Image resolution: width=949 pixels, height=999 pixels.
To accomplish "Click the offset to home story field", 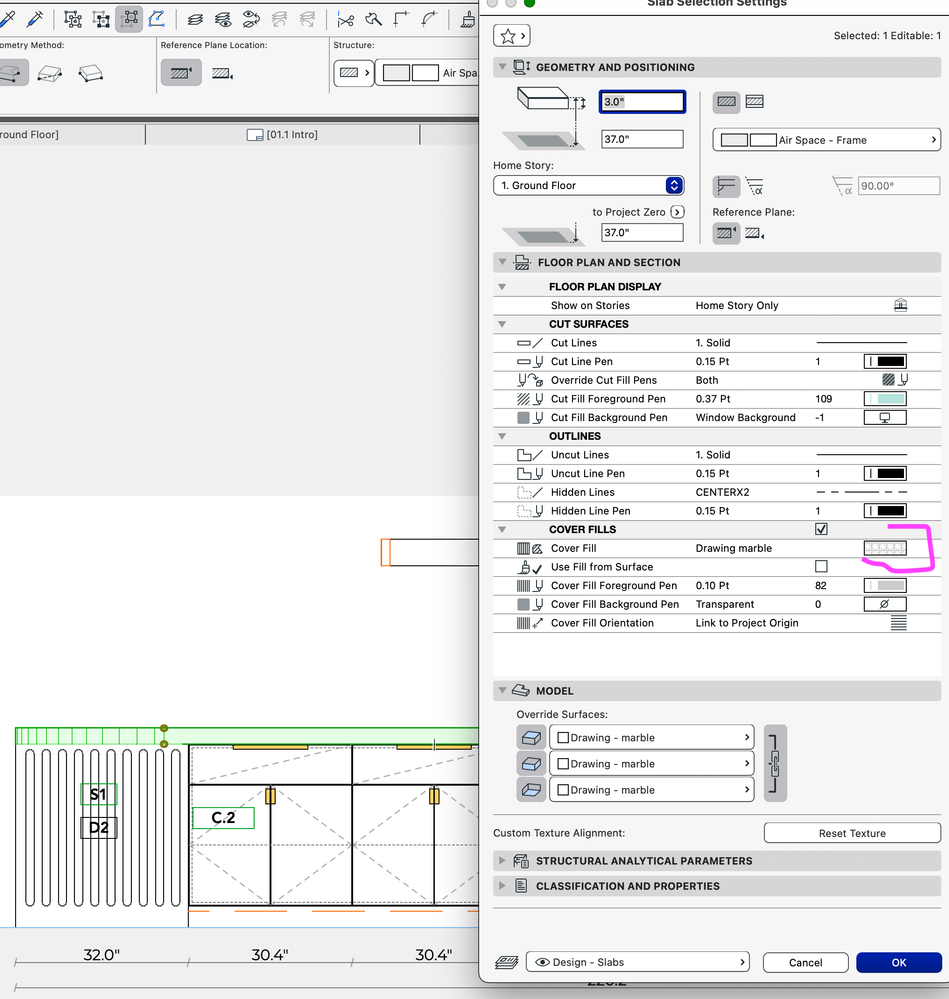I will (642, 139).
